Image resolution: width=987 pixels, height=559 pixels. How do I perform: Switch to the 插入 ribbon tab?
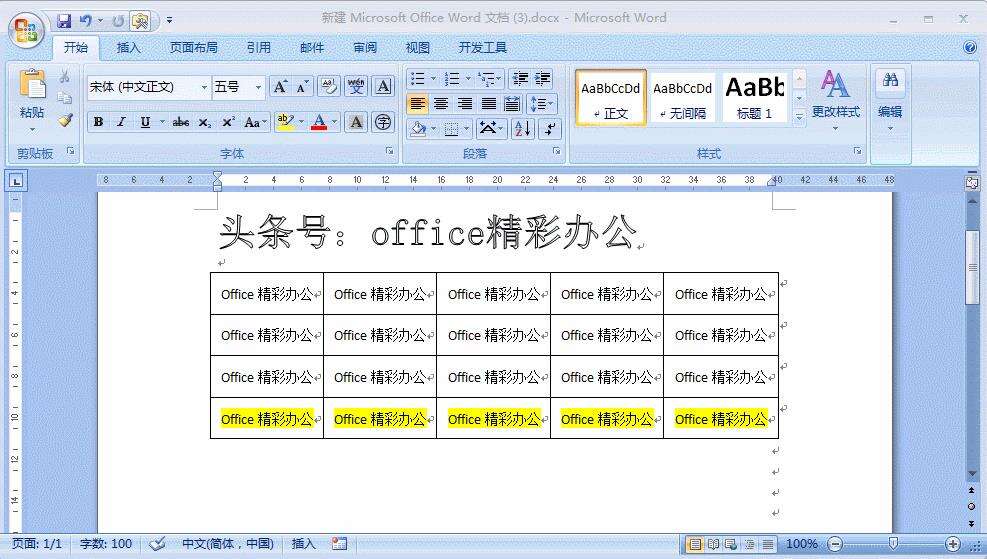[129, 47]
